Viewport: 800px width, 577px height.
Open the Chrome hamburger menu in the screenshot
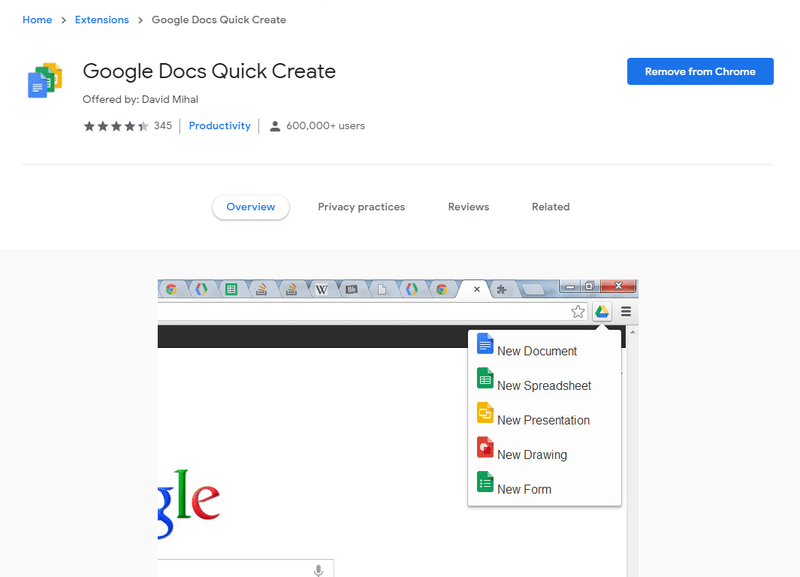click(x=626, y=311)
